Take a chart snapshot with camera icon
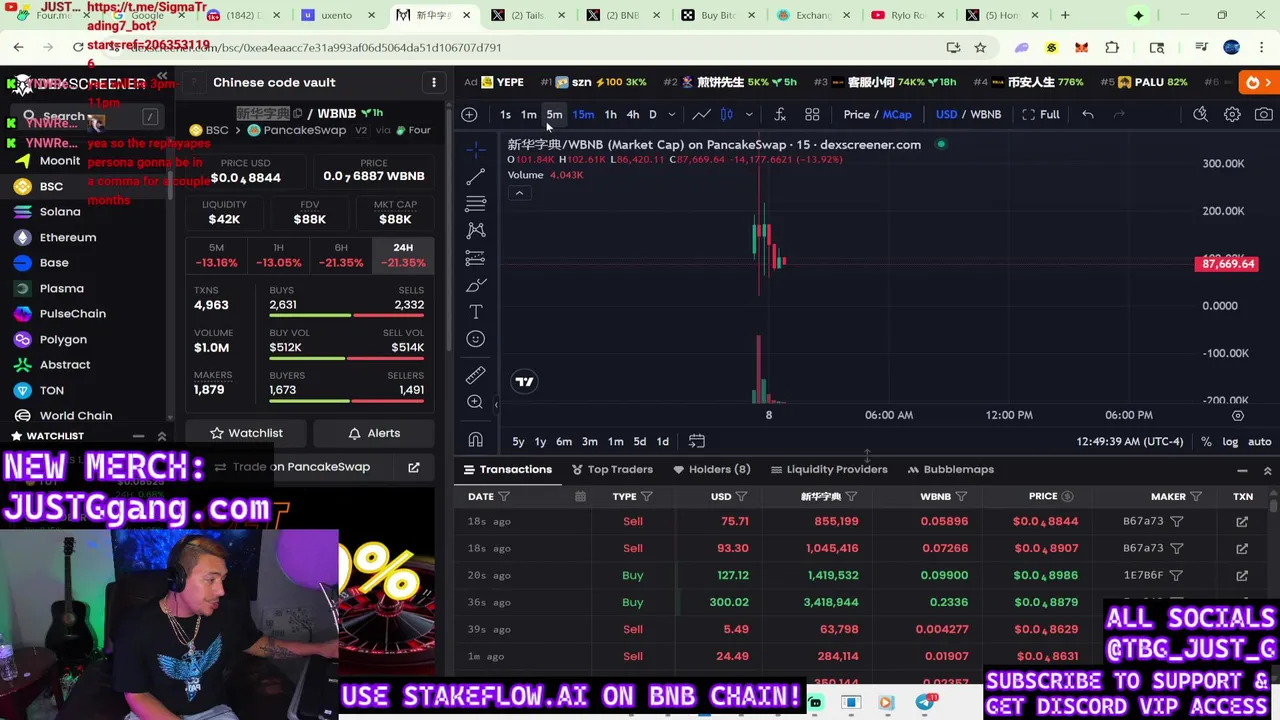Image resolution: width=1280 pixels, height=720 pixels. pyautogui.click(x=1264, y=114)
